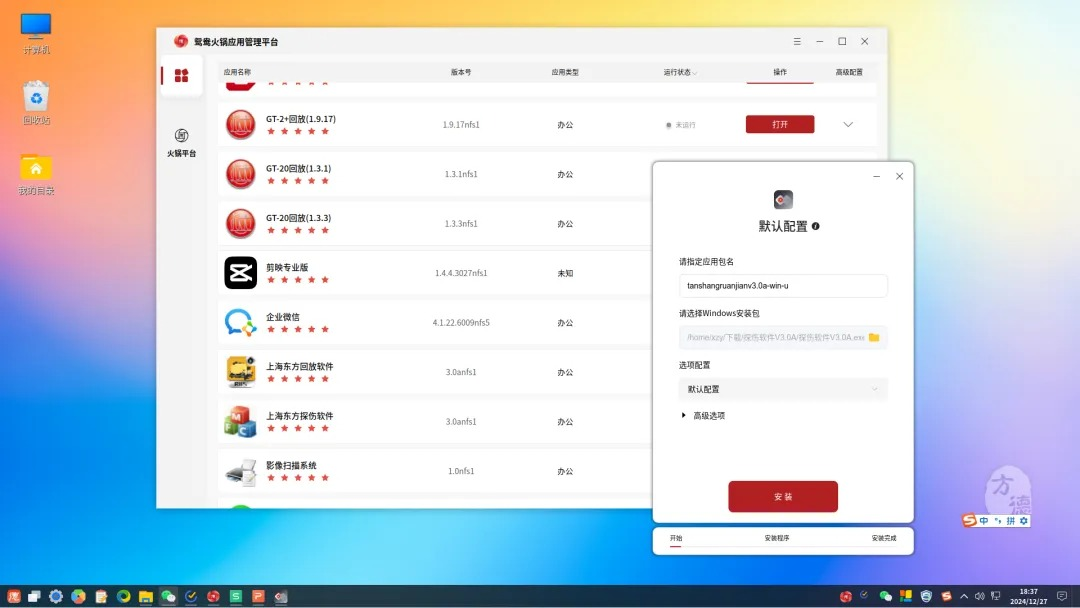Open the yellow folder picker for Windows安装包

coord(875,338)
